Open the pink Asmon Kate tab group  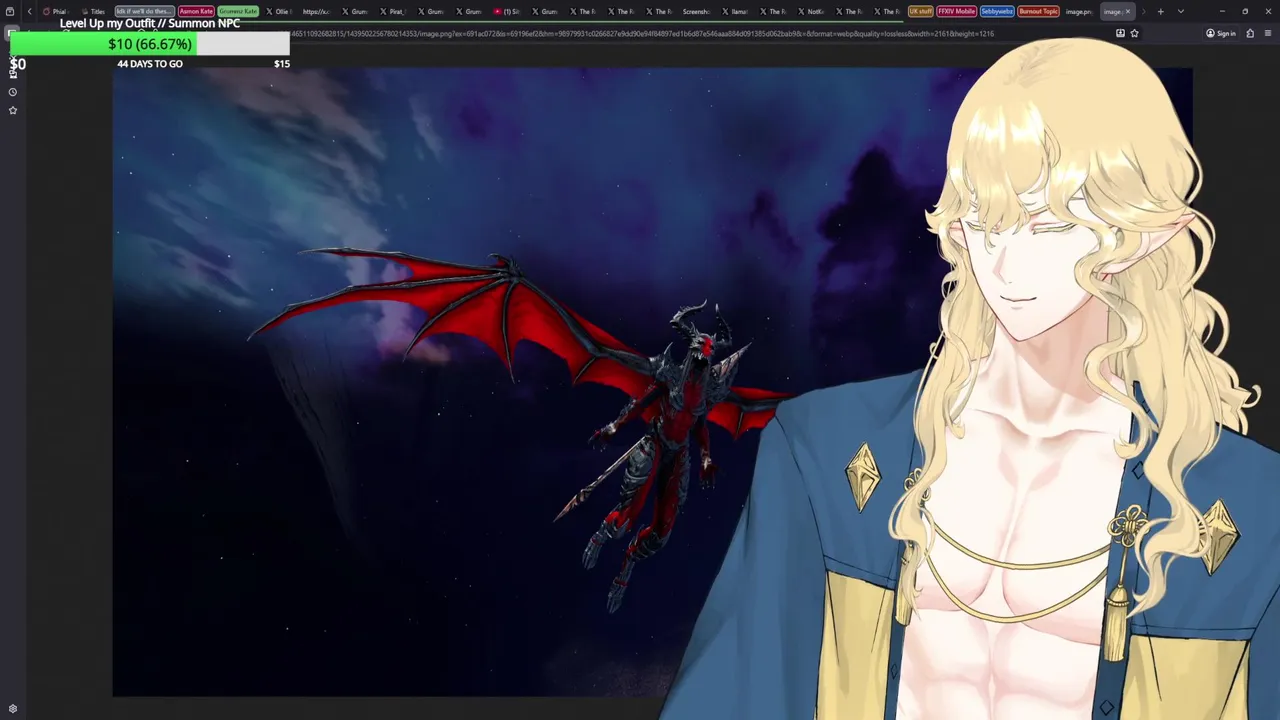tap(196, 11)
